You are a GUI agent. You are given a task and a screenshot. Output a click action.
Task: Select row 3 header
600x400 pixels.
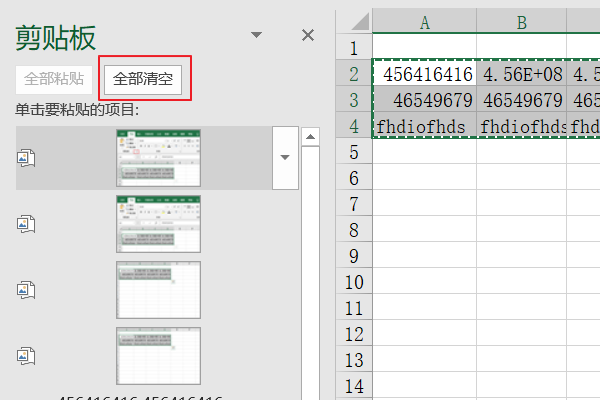pos(354,99)
